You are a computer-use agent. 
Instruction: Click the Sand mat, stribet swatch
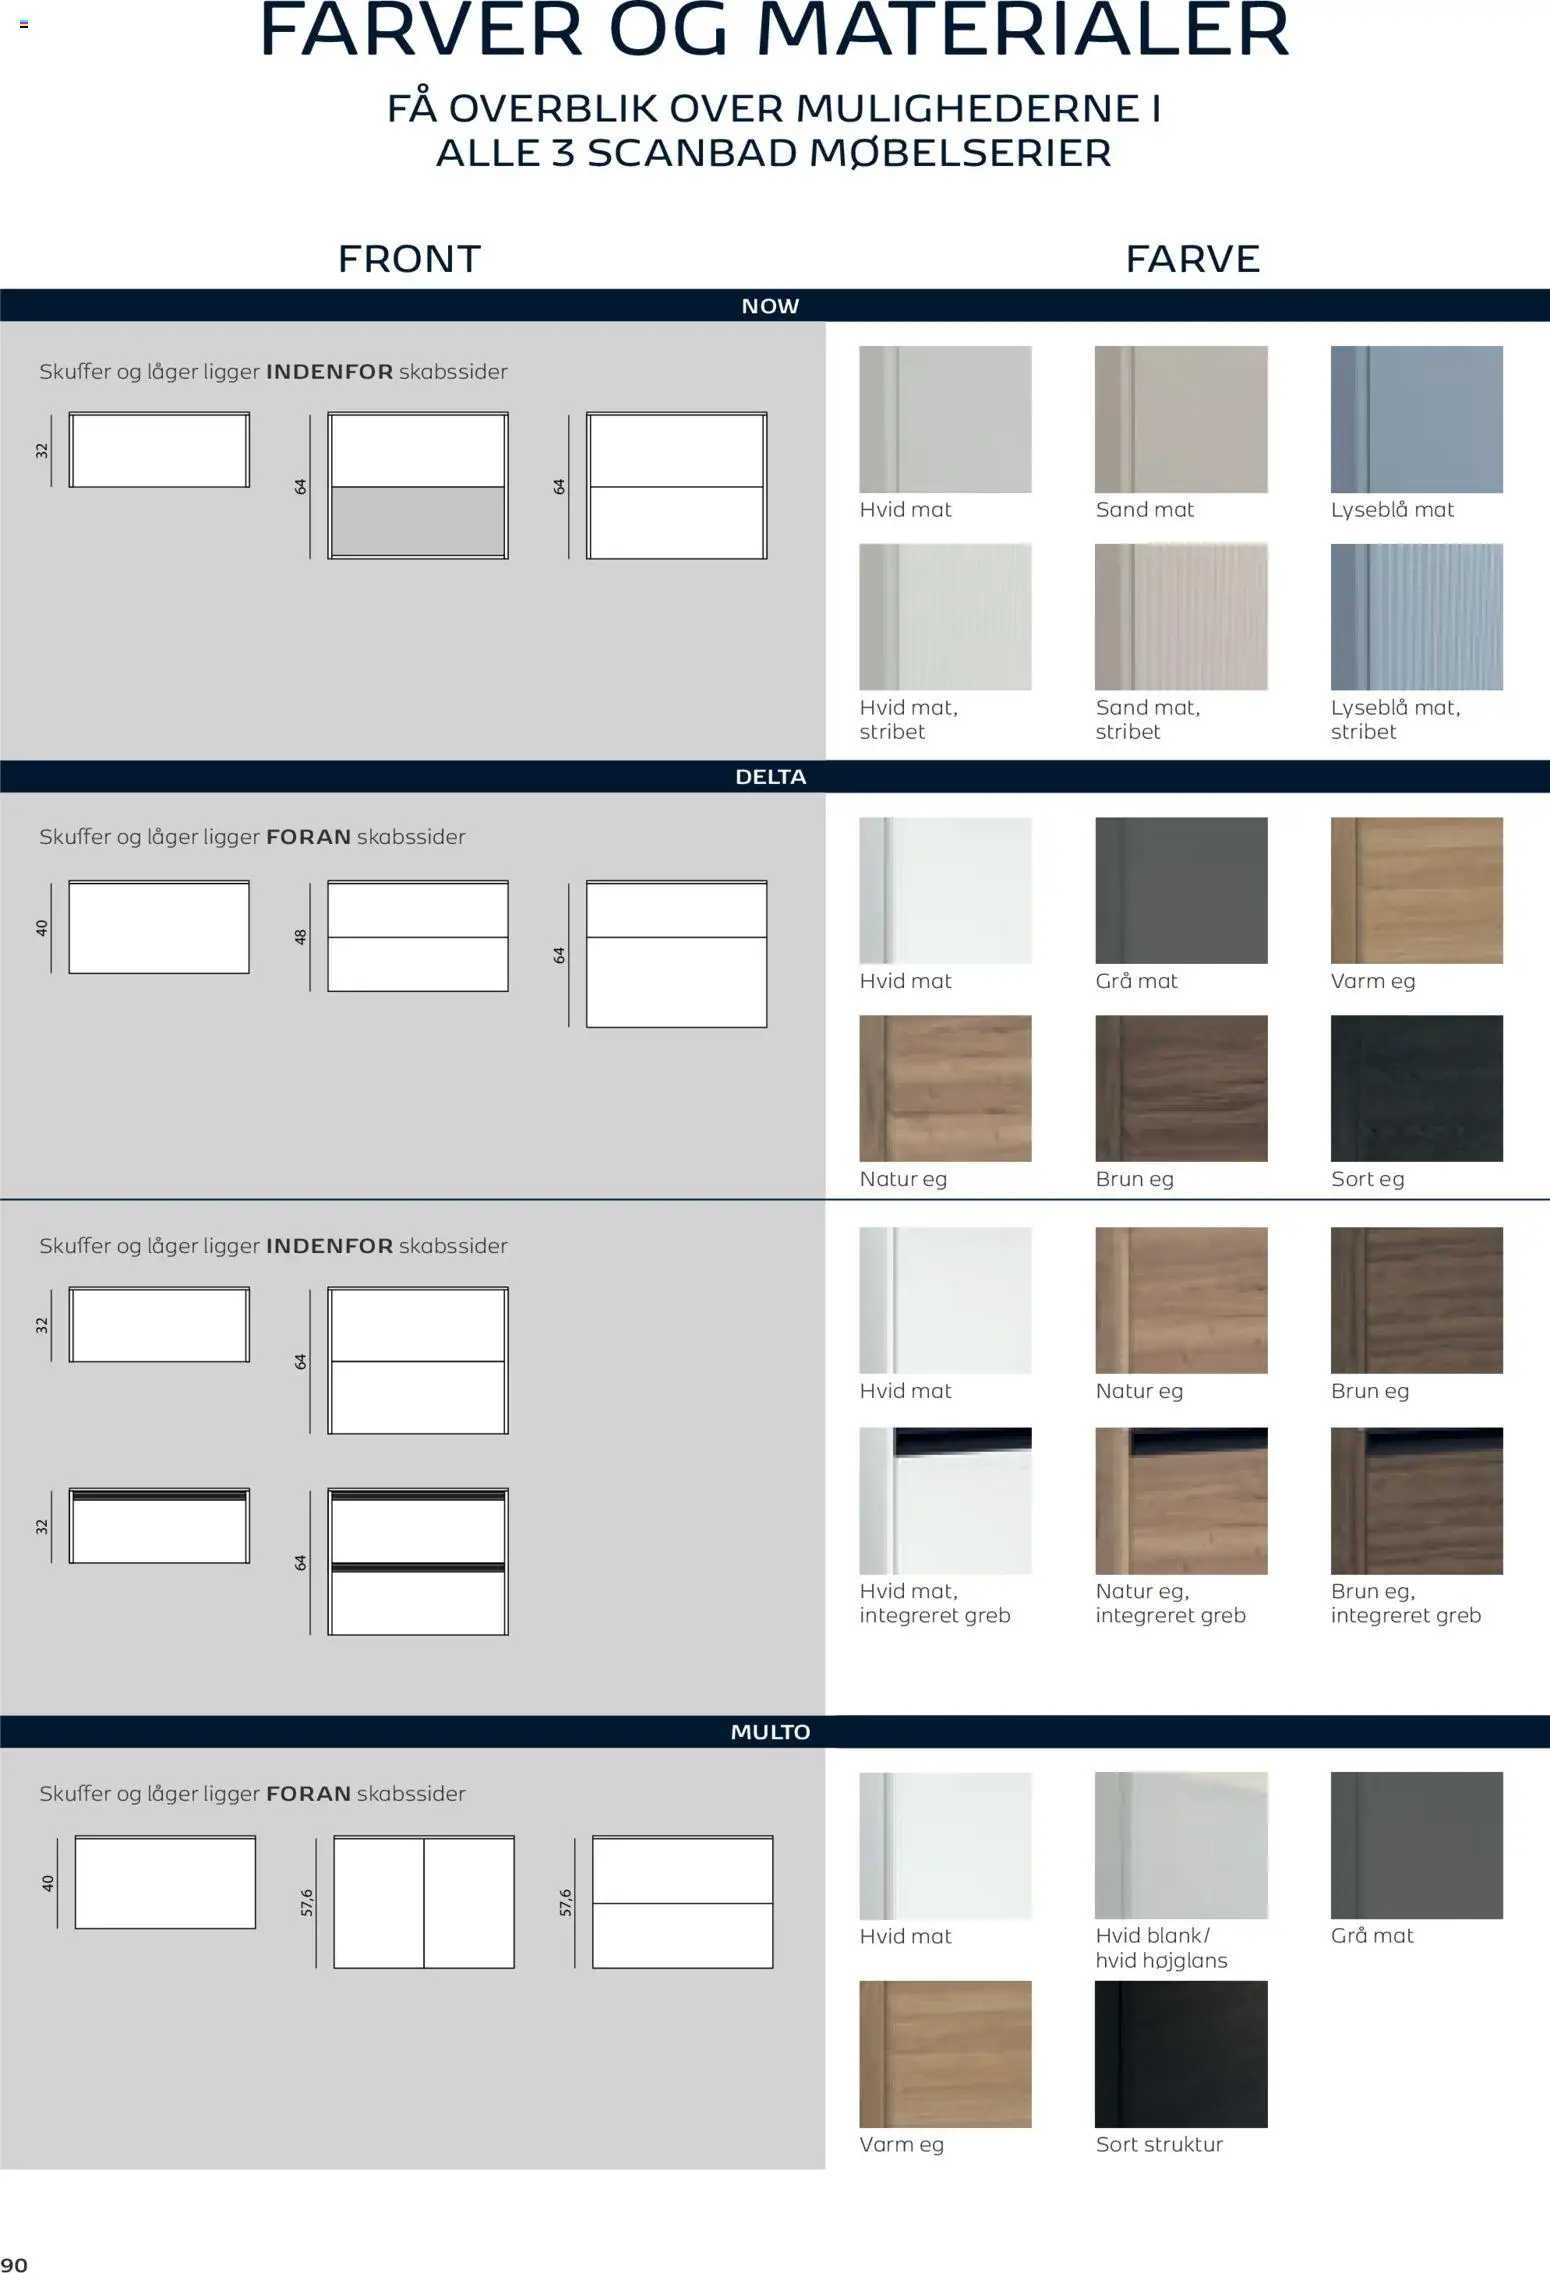pyautogui.click(x=1181, y=617)
